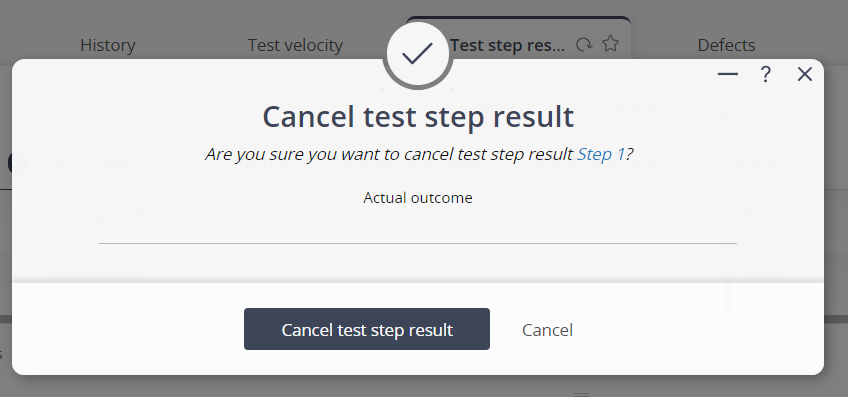Dismiss dialog using the plain Cancel button
Viewport: 848px width, 397px height.
[547, 330]
